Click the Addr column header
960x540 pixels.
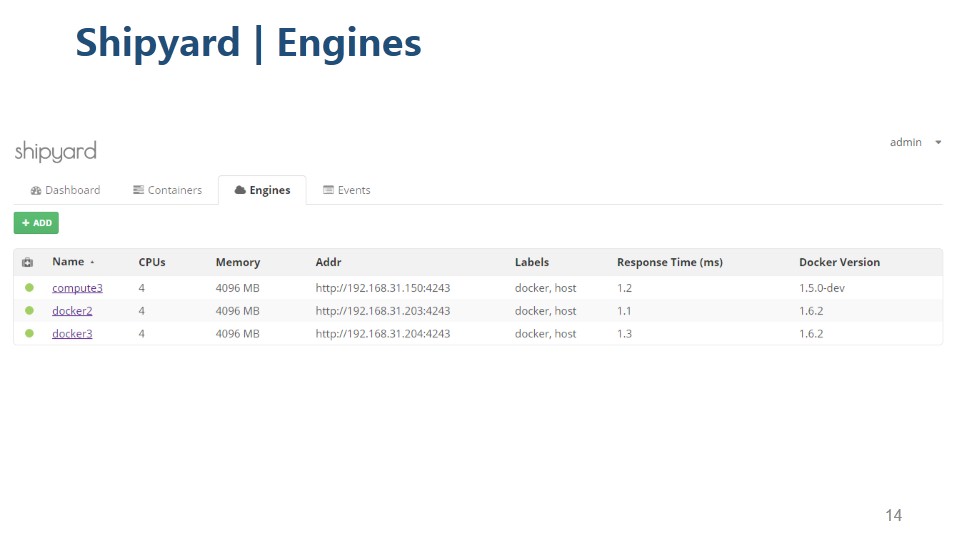pyautogui.click(x=328, y=262)
